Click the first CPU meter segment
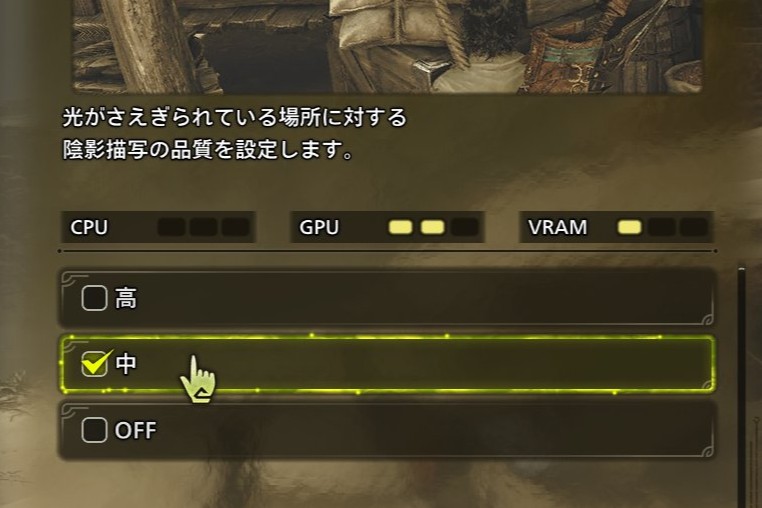This screenshot has height=508, width=762. (171, 227)
